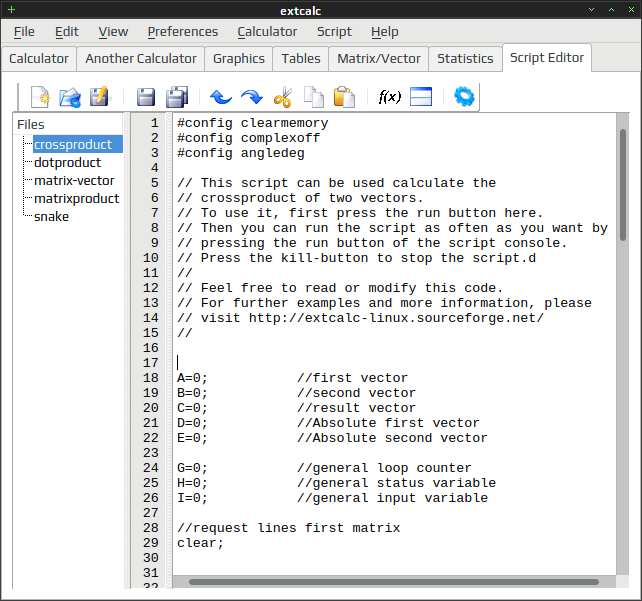Click the 'clear;' code line

(x=200, y=543)
